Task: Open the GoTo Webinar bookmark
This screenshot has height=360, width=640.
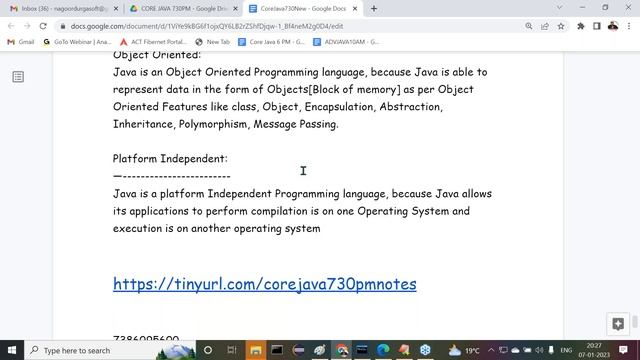Action: [77, 42]
